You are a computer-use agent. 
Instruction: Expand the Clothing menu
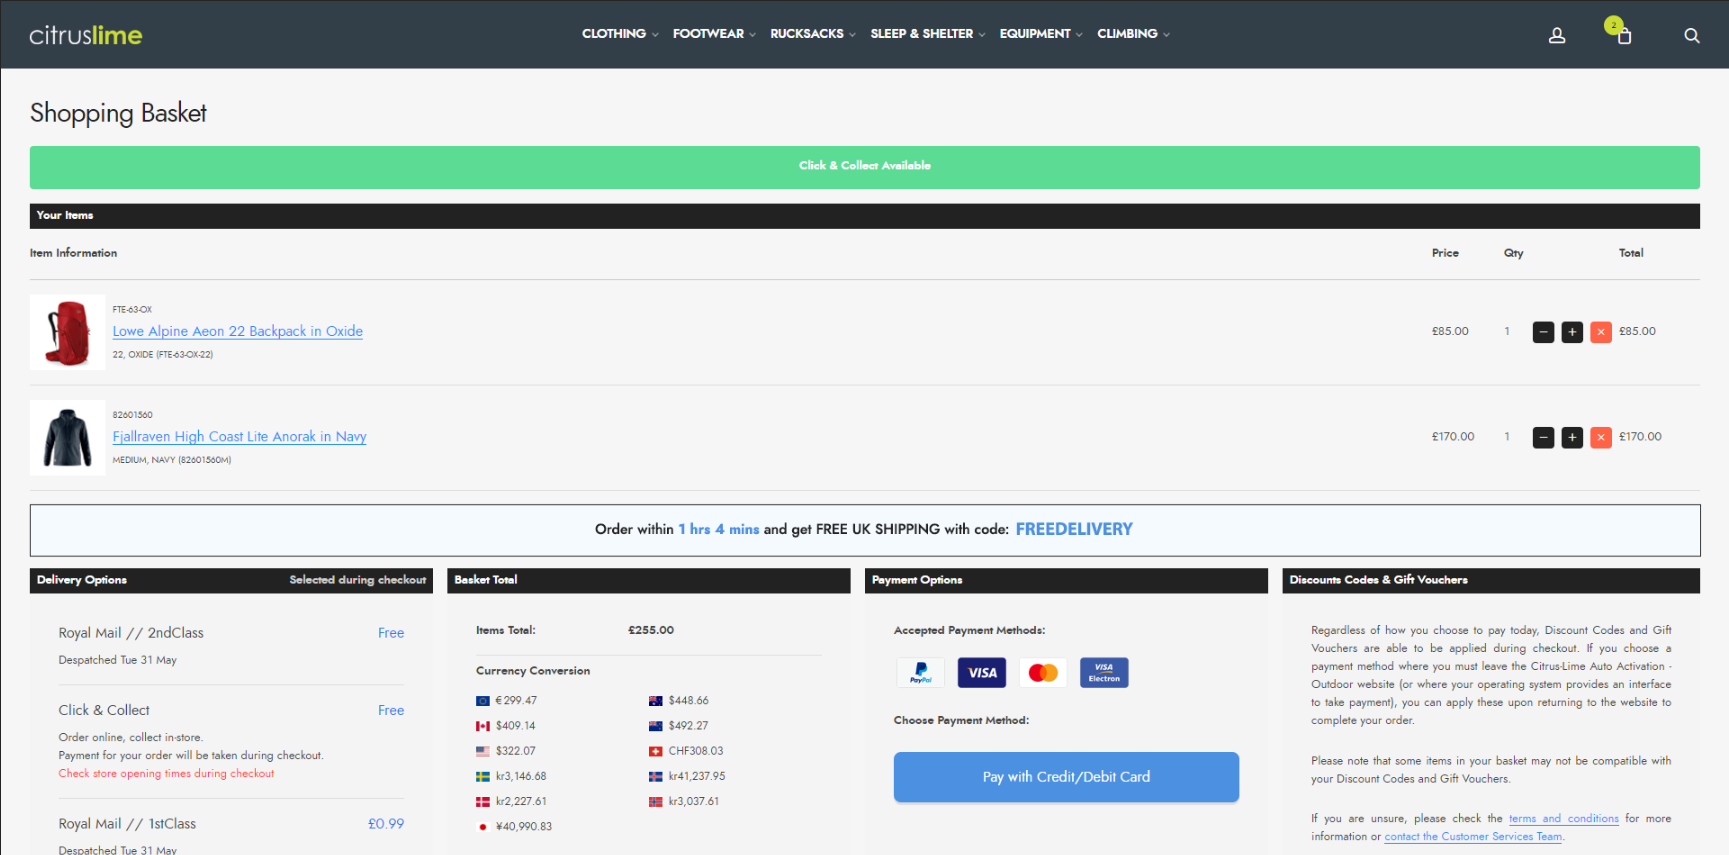620,34
